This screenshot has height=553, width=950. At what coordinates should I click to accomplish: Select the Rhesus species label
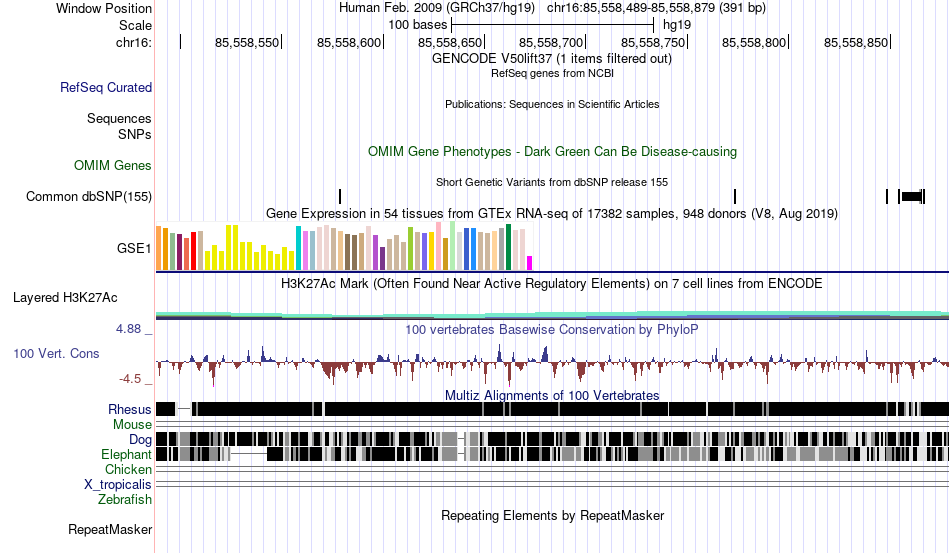(129, 409)
